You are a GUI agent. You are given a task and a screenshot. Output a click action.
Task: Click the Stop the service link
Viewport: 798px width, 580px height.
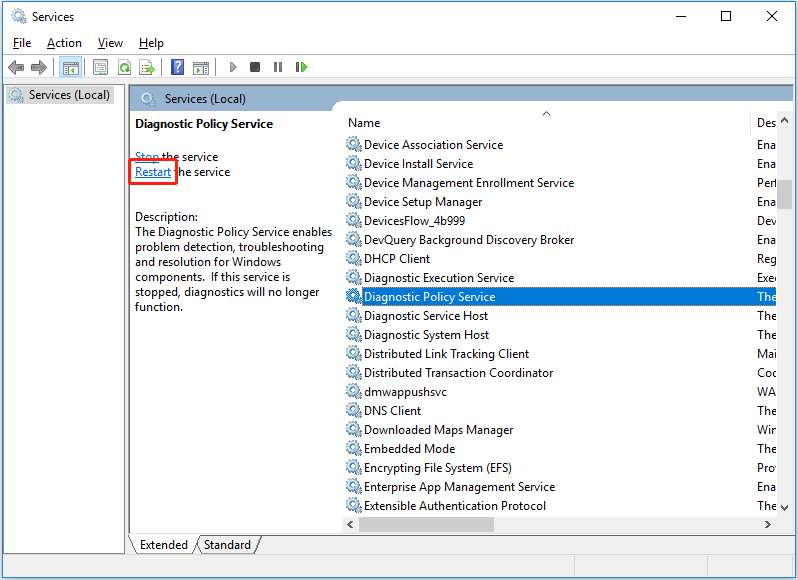[x=147, y=157]
